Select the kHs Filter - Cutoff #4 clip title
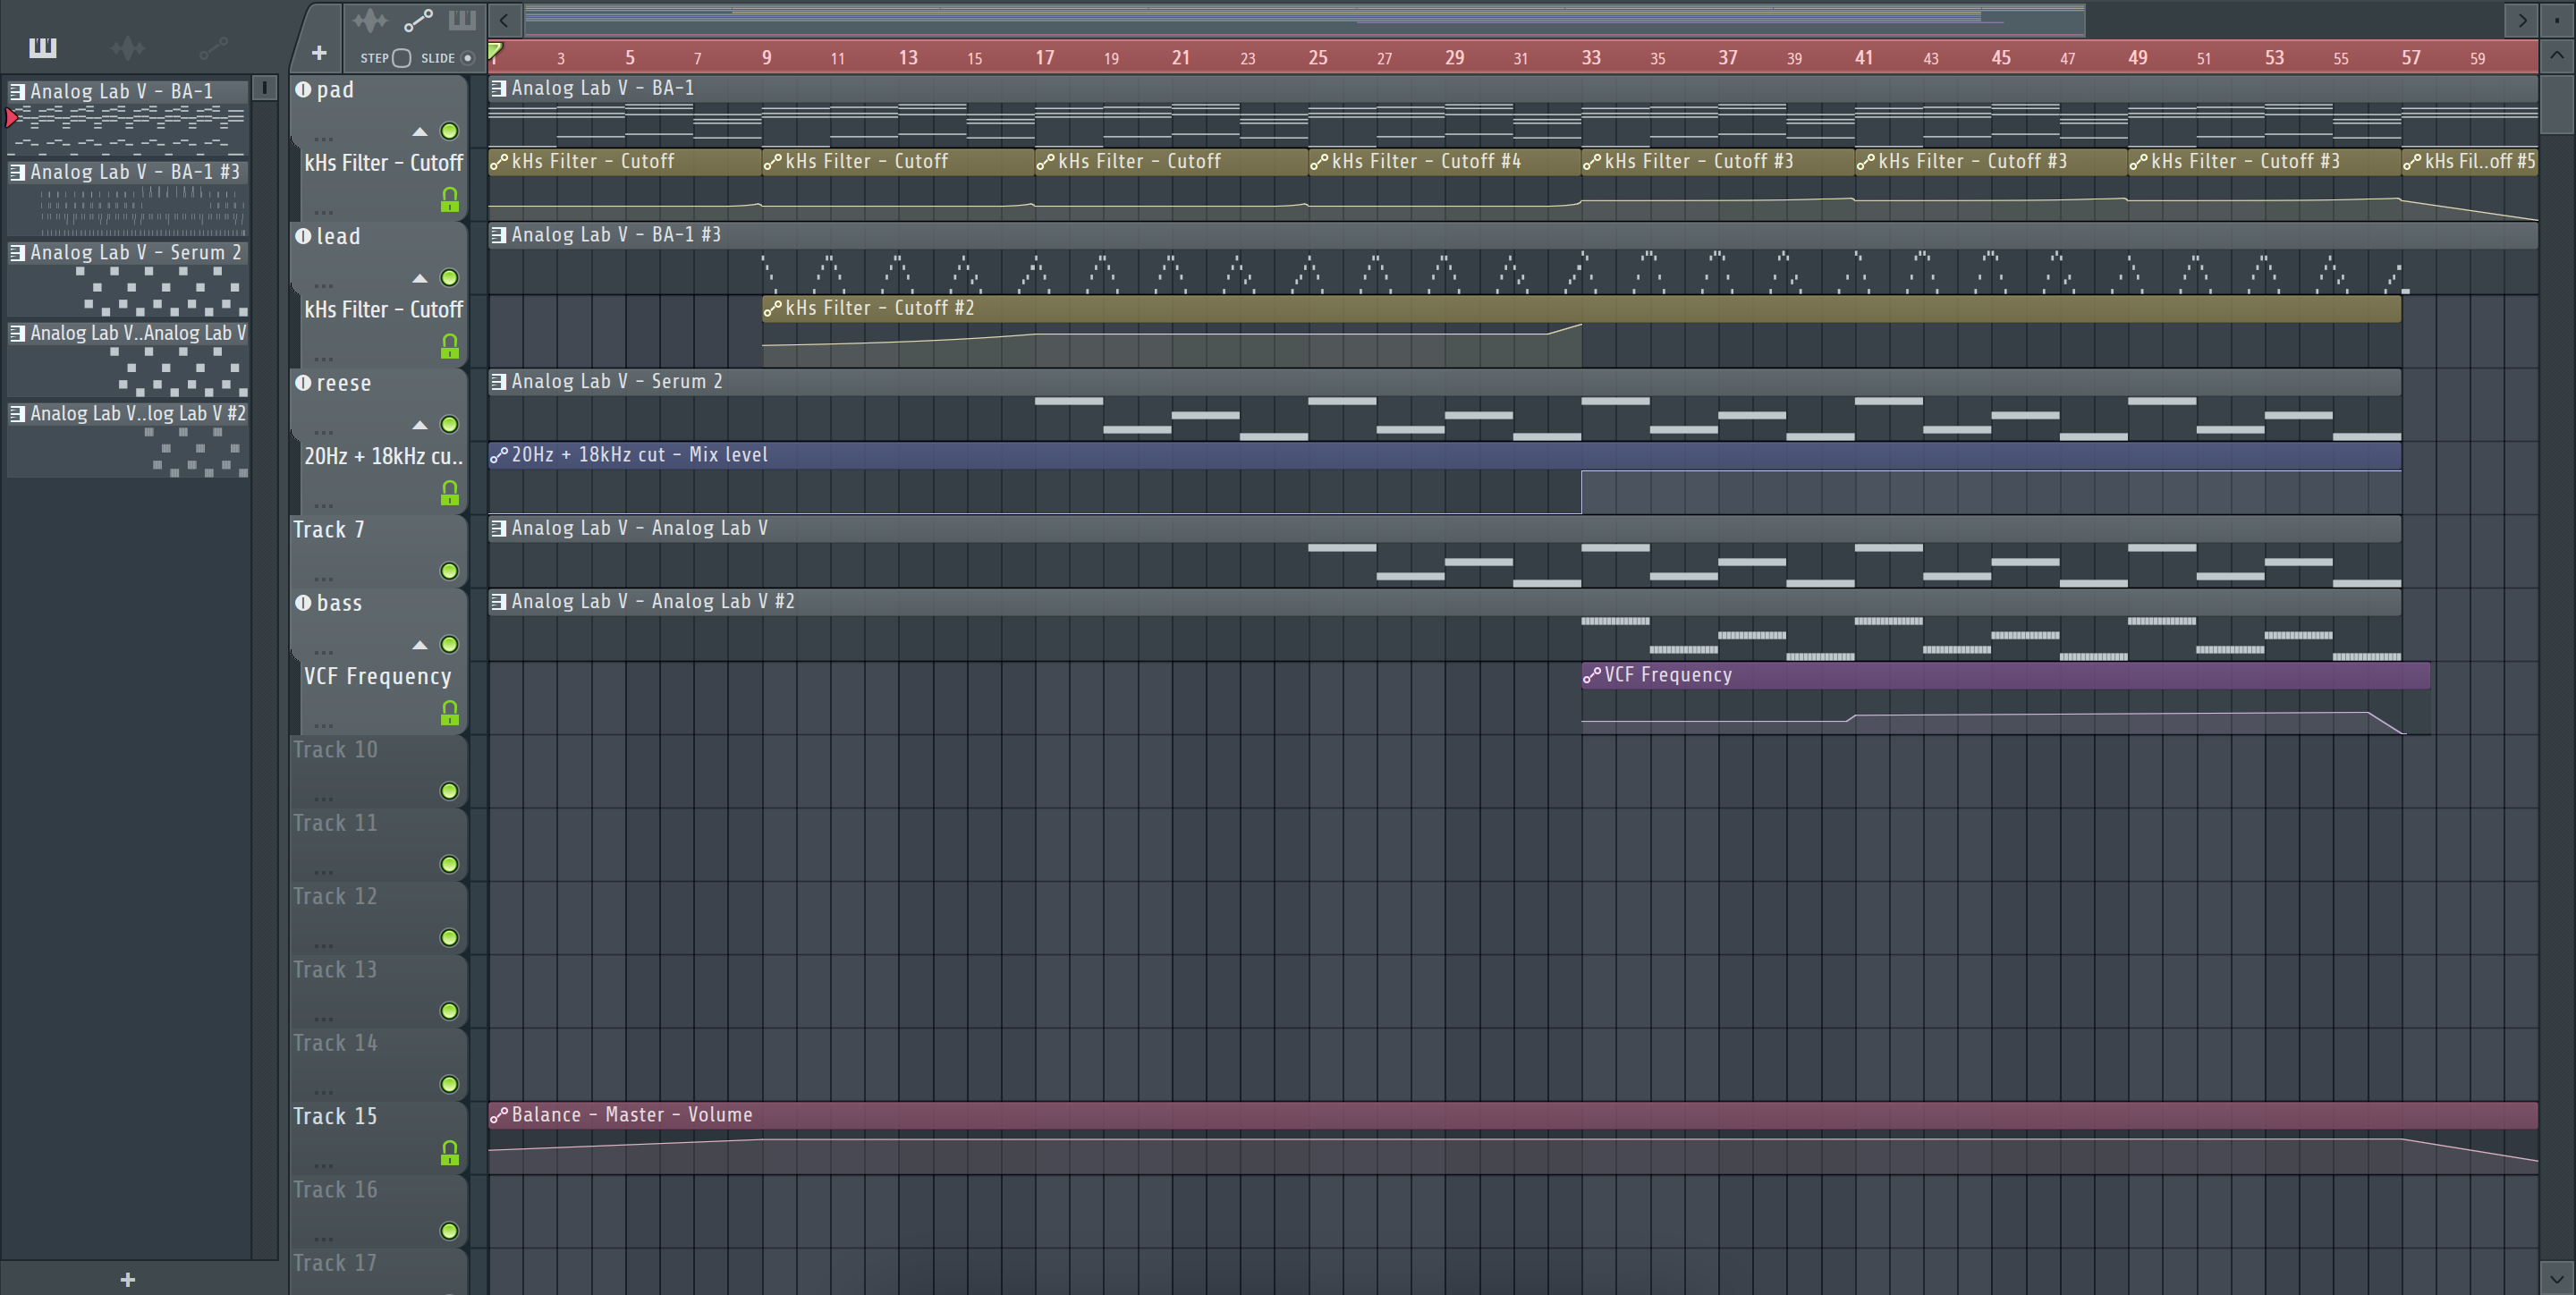Viewport: 2576px width, 1295px height. tap(1426, 162)
